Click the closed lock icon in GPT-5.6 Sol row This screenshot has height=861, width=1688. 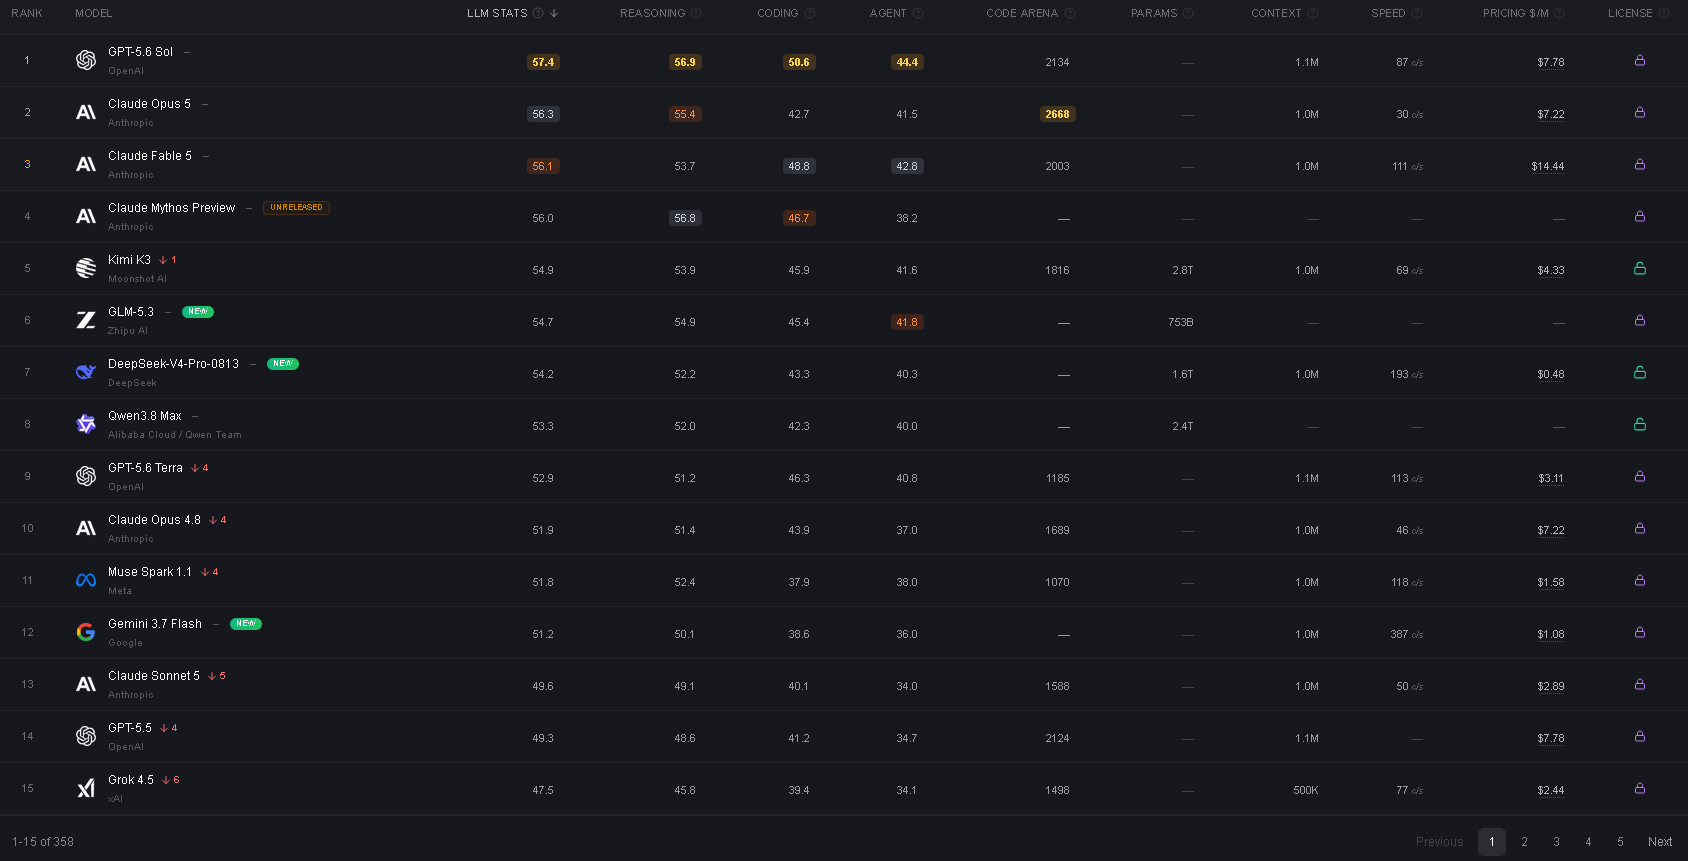(1640, 60)
